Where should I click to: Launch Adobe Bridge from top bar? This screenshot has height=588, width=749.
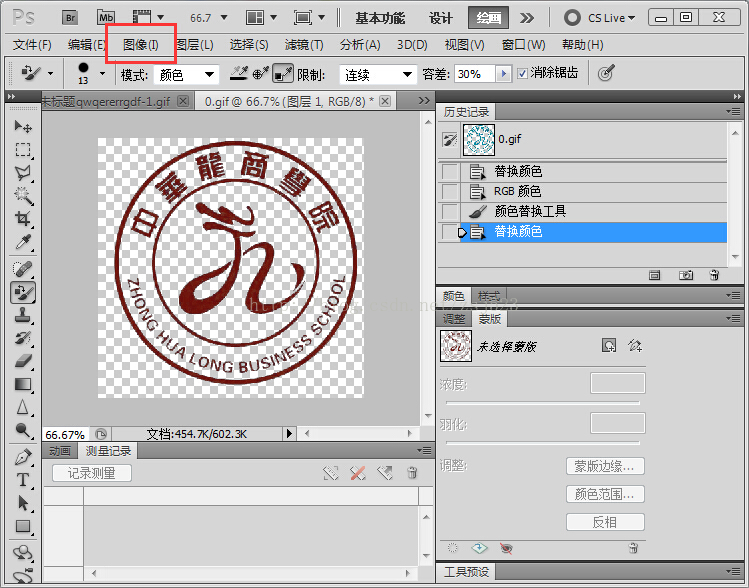70,18
